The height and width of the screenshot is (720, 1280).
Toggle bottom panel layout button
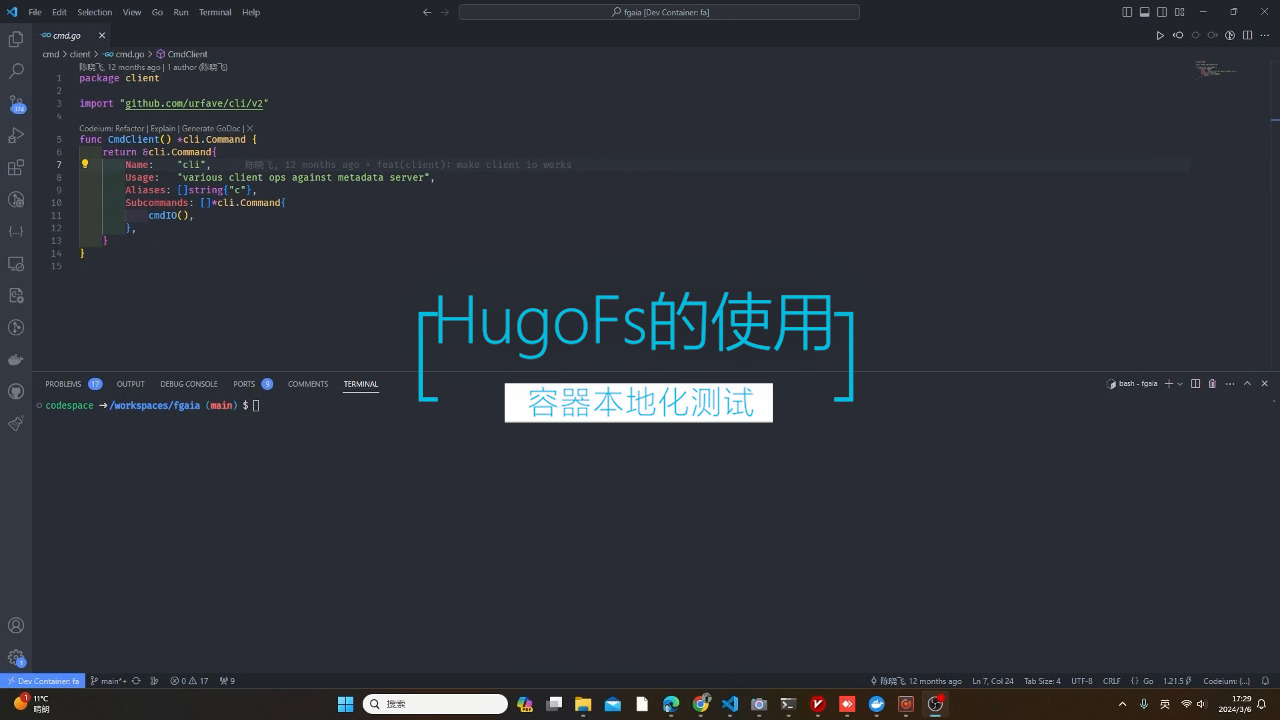pyautogui.click(x=1145, y=12)
